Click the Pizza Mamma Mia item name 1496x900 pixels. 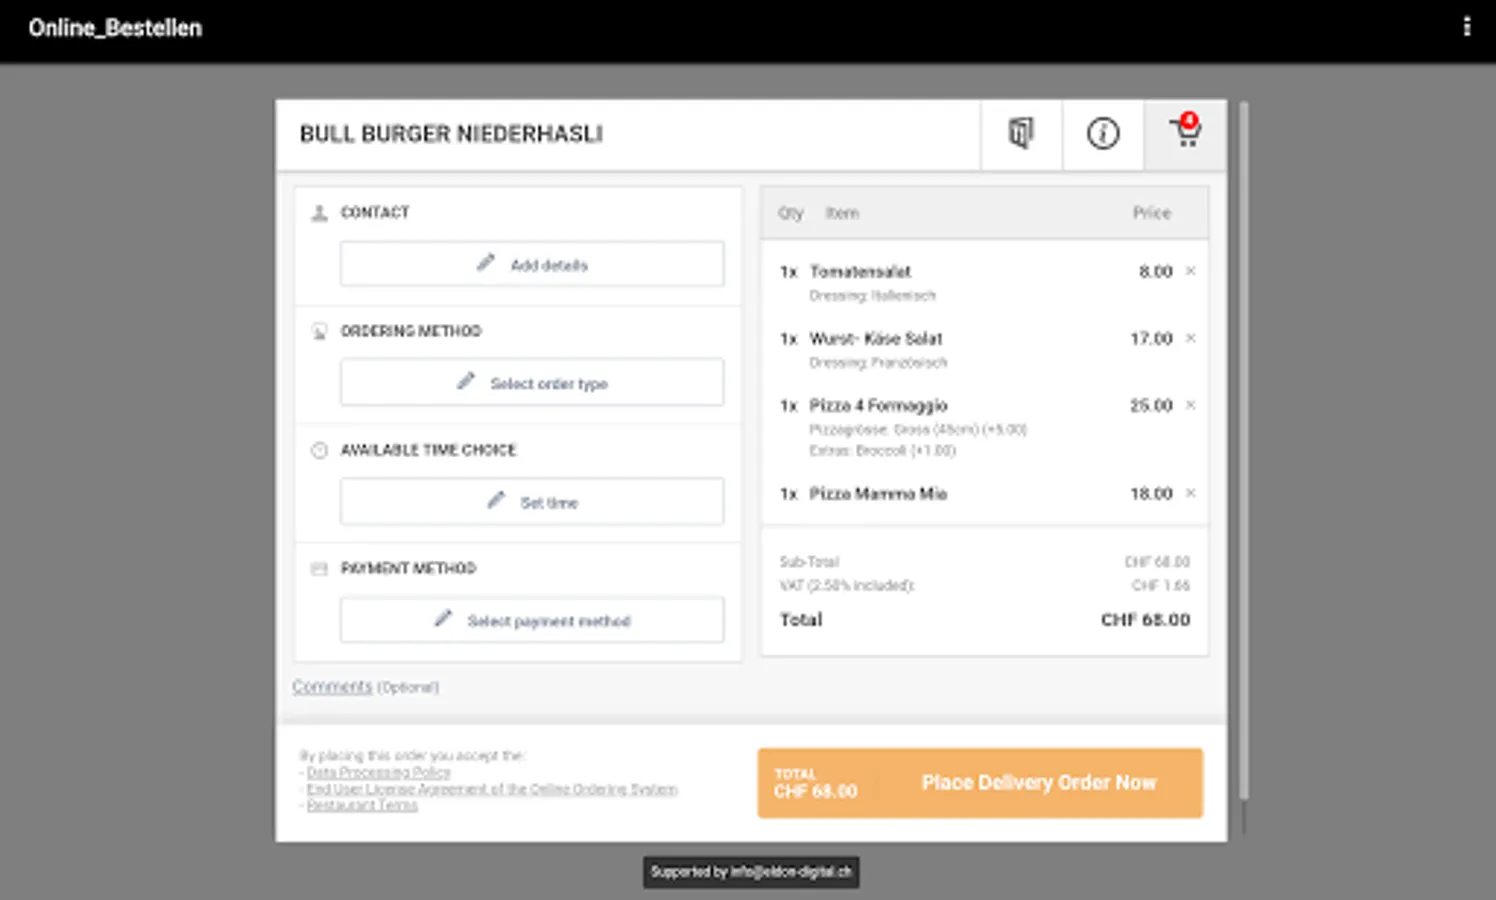pos(878,493)
